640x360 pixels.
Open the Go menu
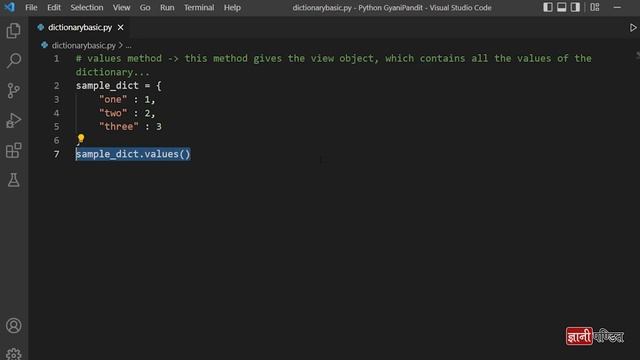click(145, 7)
